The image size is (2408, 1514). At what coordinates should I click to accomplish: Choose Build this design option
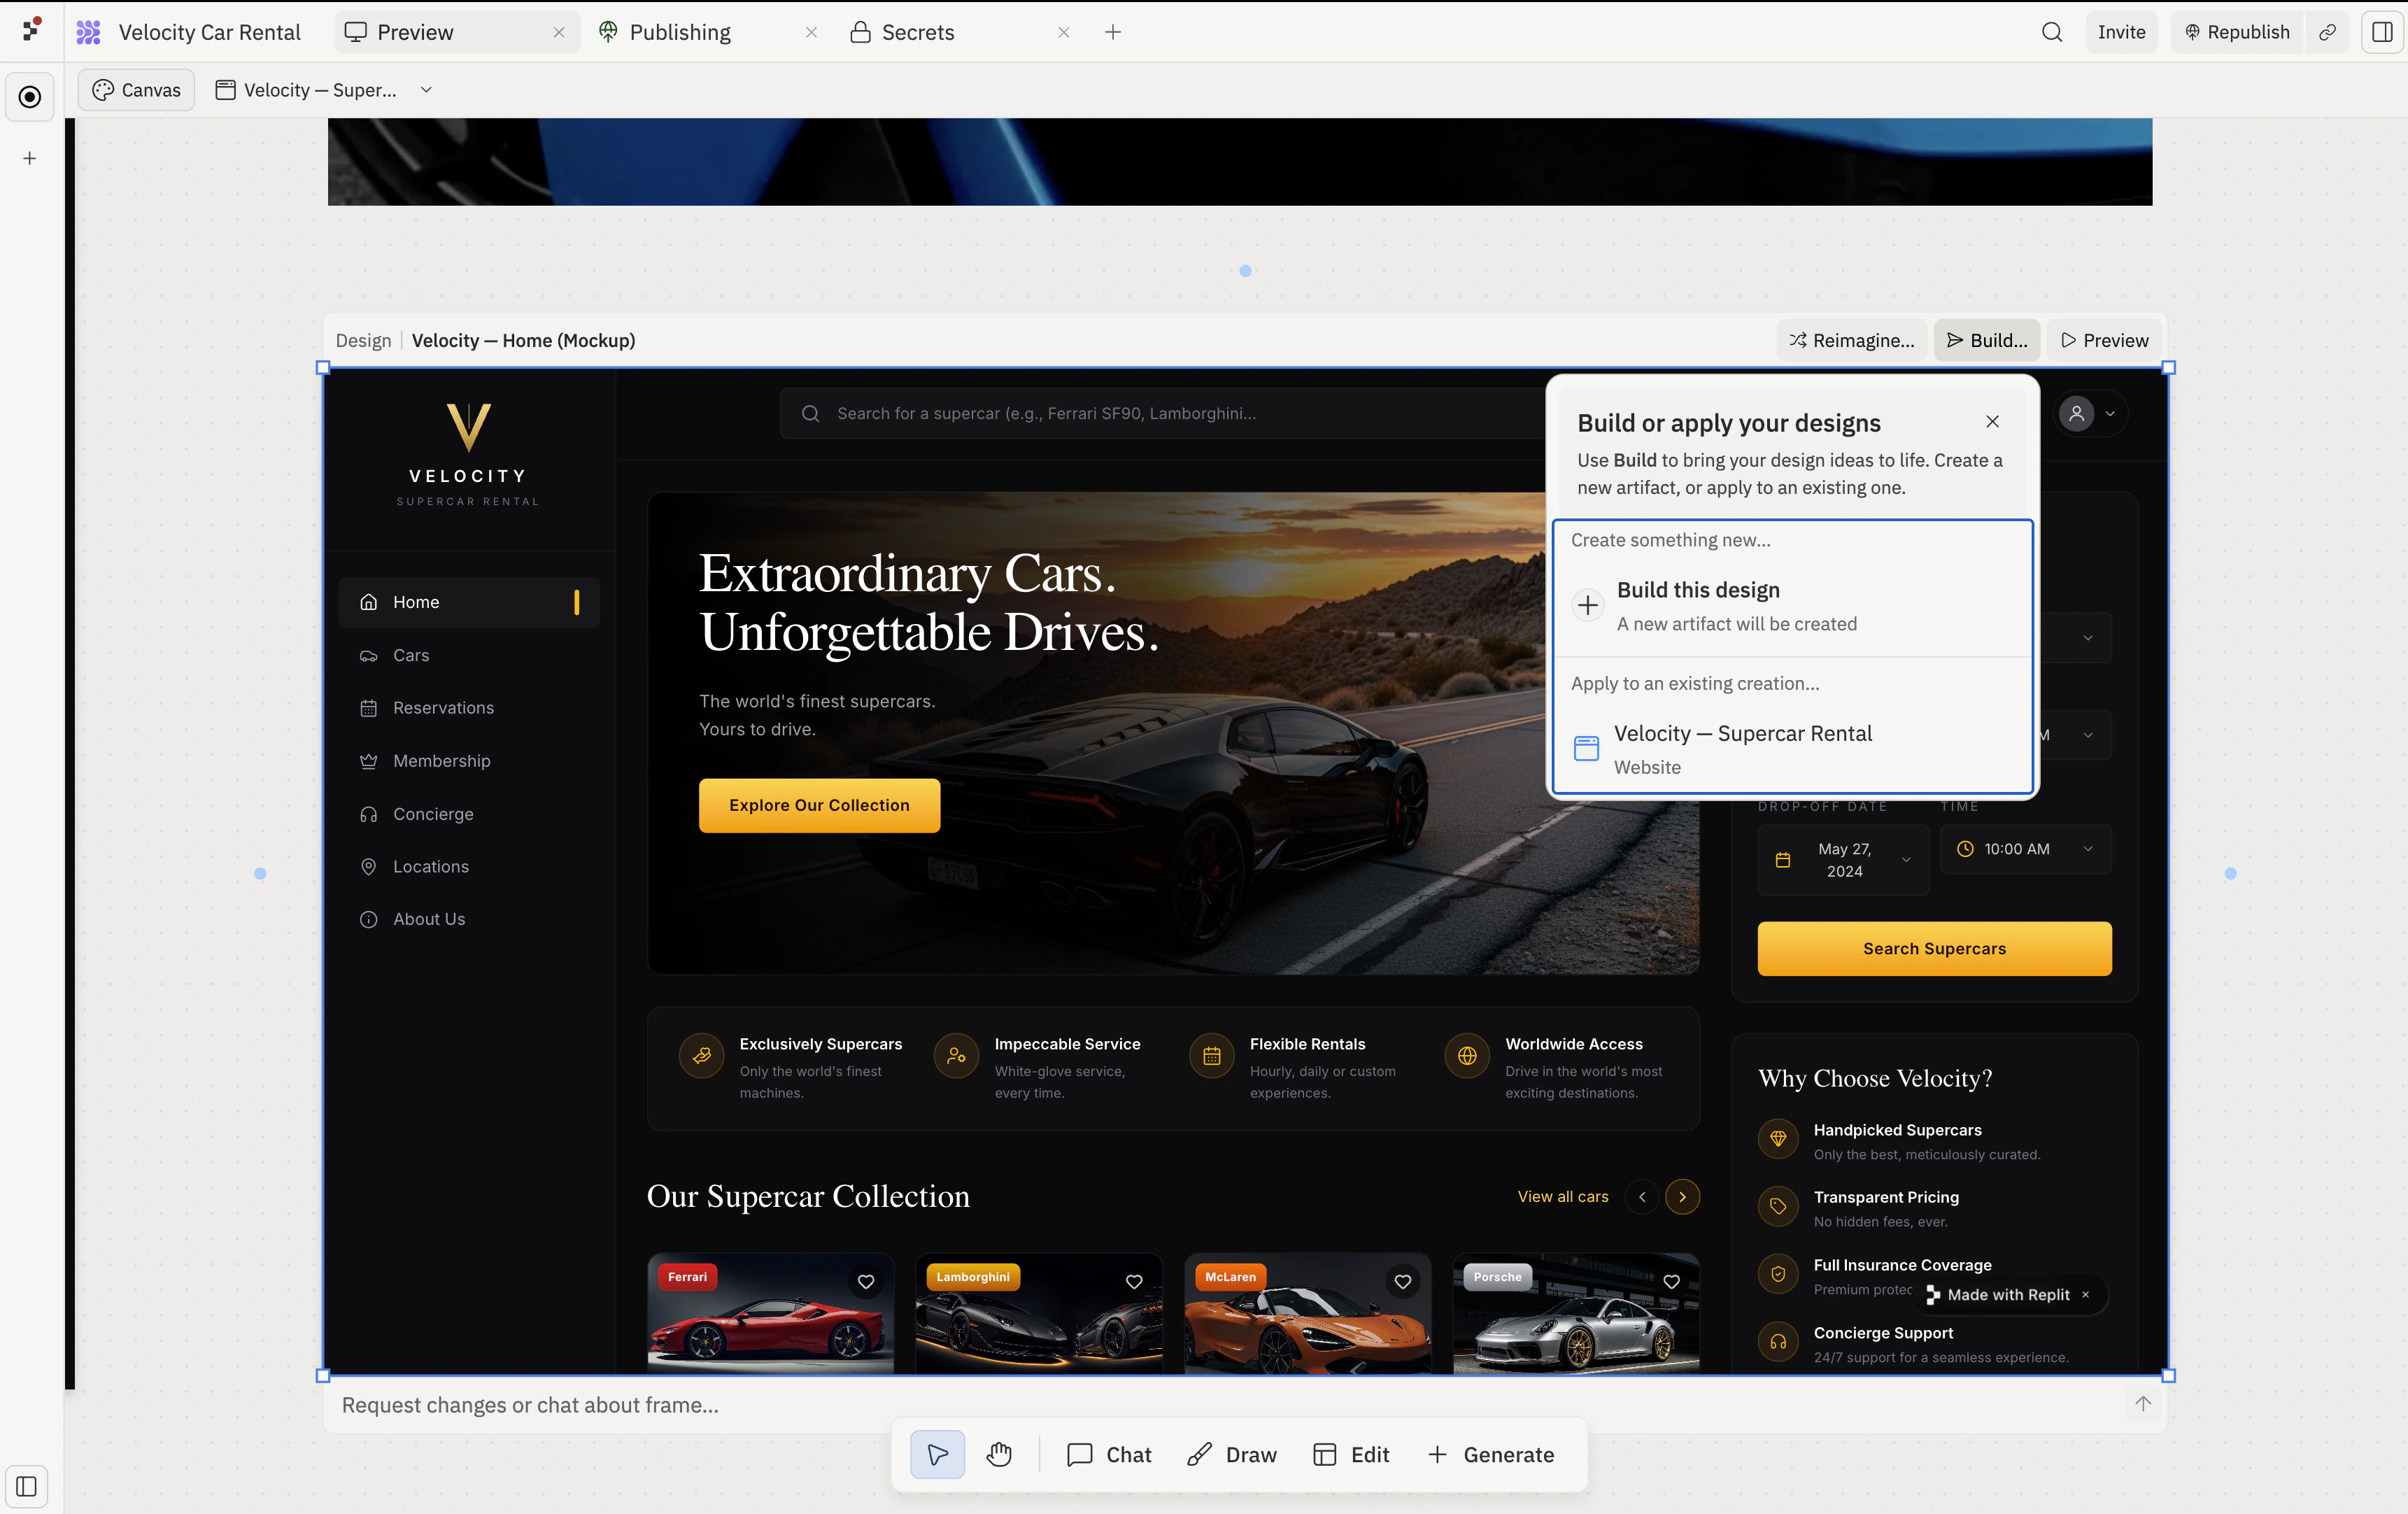(1792, 606)
